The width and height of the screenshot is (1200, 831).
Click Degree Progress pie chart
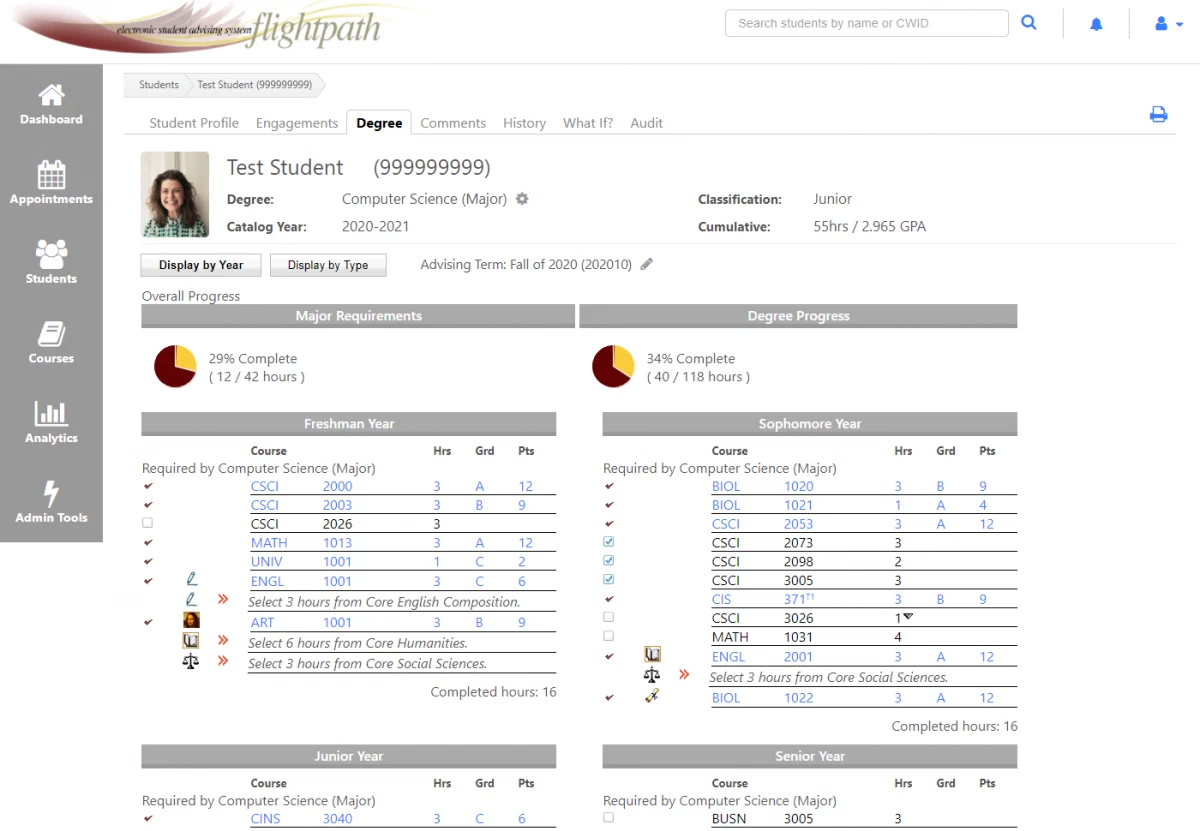coord(613,367)
